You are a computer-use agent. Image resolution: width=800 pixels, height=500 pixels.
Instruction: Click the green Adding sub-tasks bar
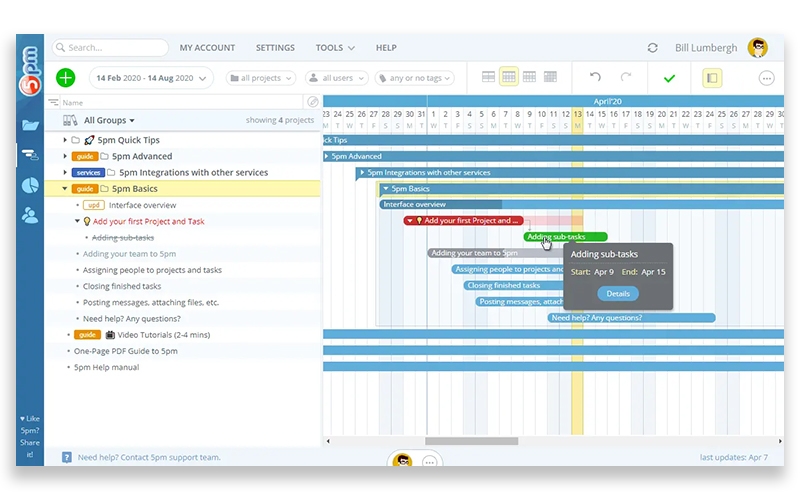pos(565,237)
